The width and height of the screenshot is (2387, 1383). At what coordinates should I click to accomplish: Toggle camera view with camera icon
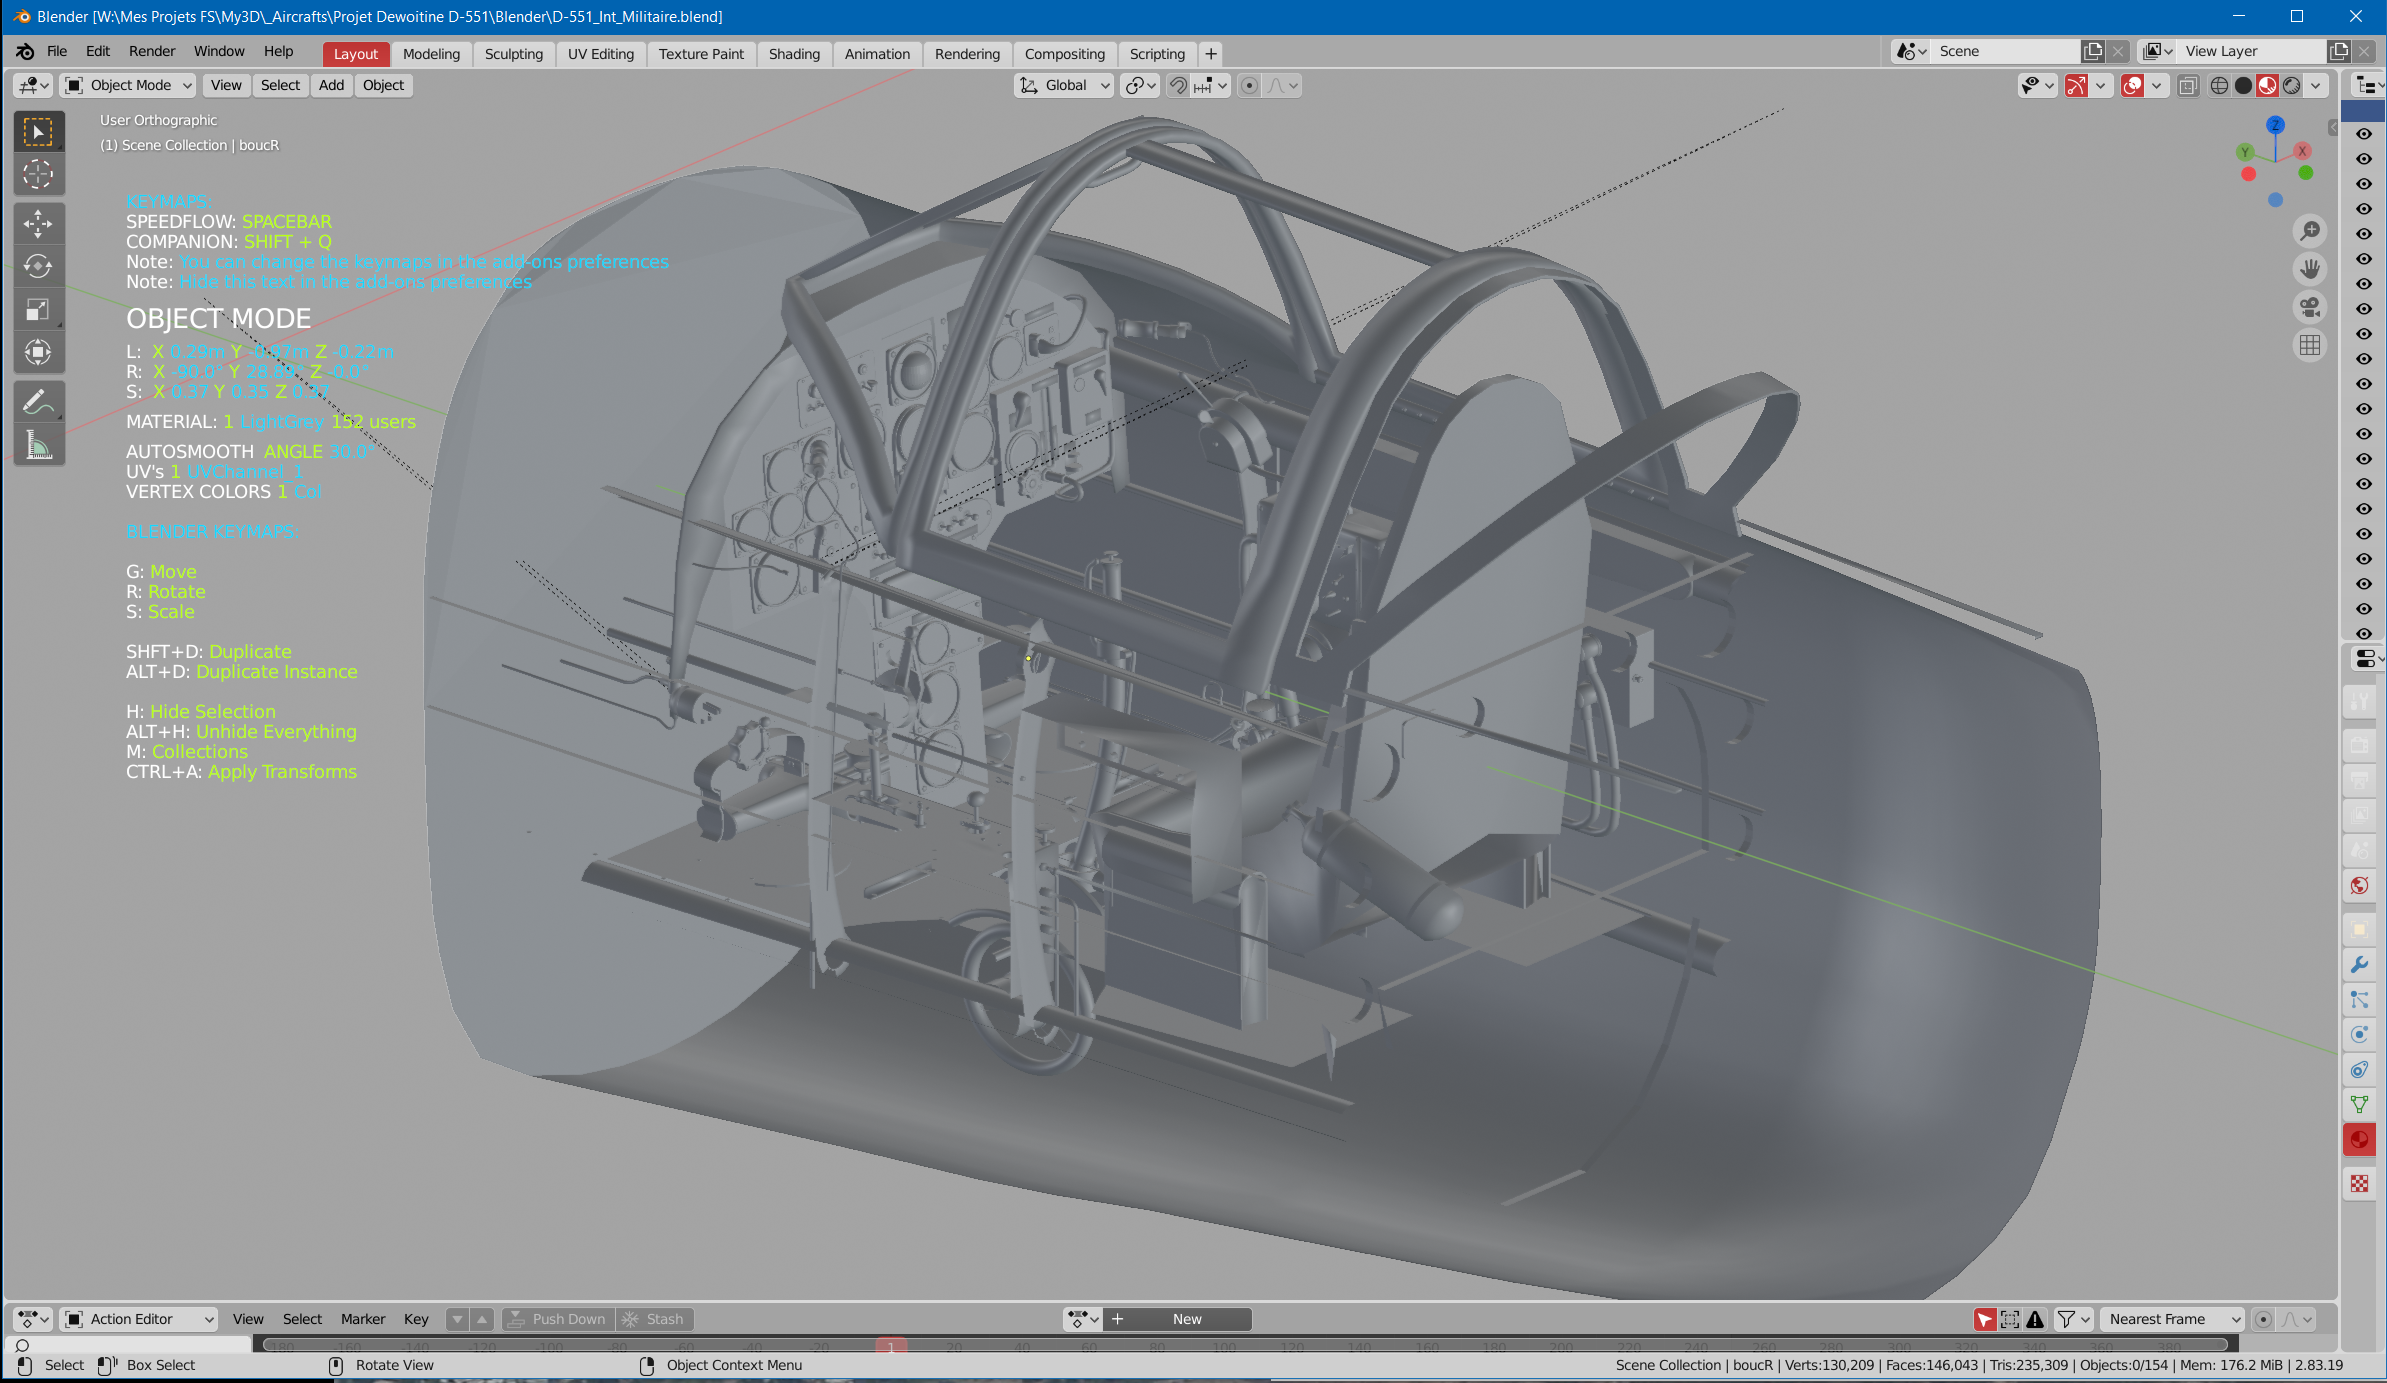pos(2310,307)
